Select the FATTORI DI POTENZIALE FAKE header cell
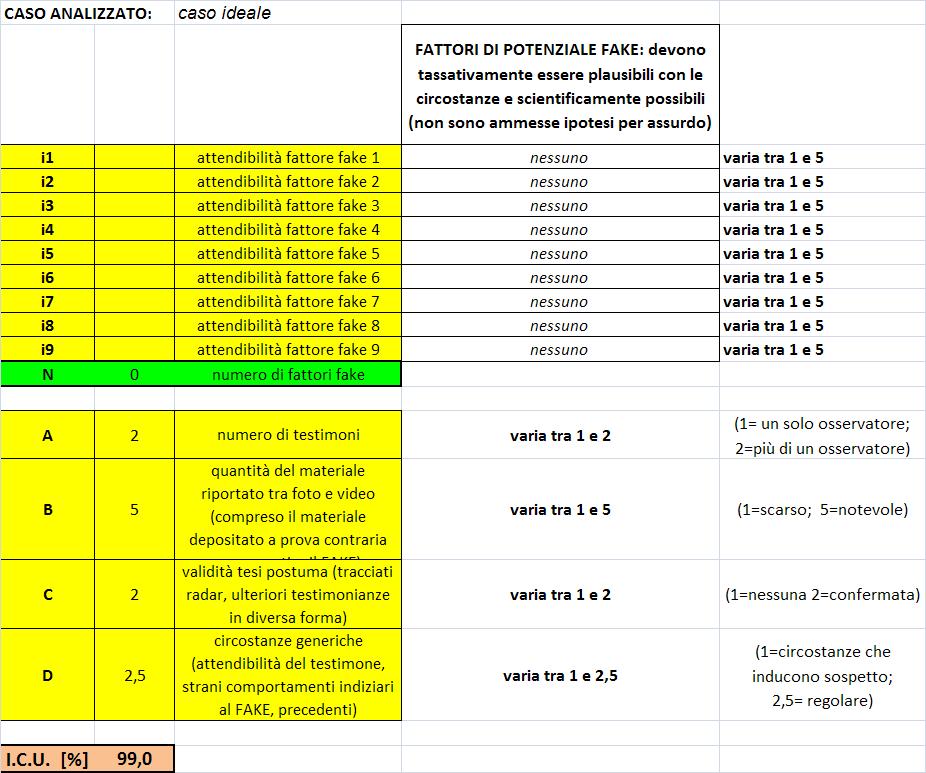The height and width of the screenshot is (773, 926). click(x=560, y=85)
